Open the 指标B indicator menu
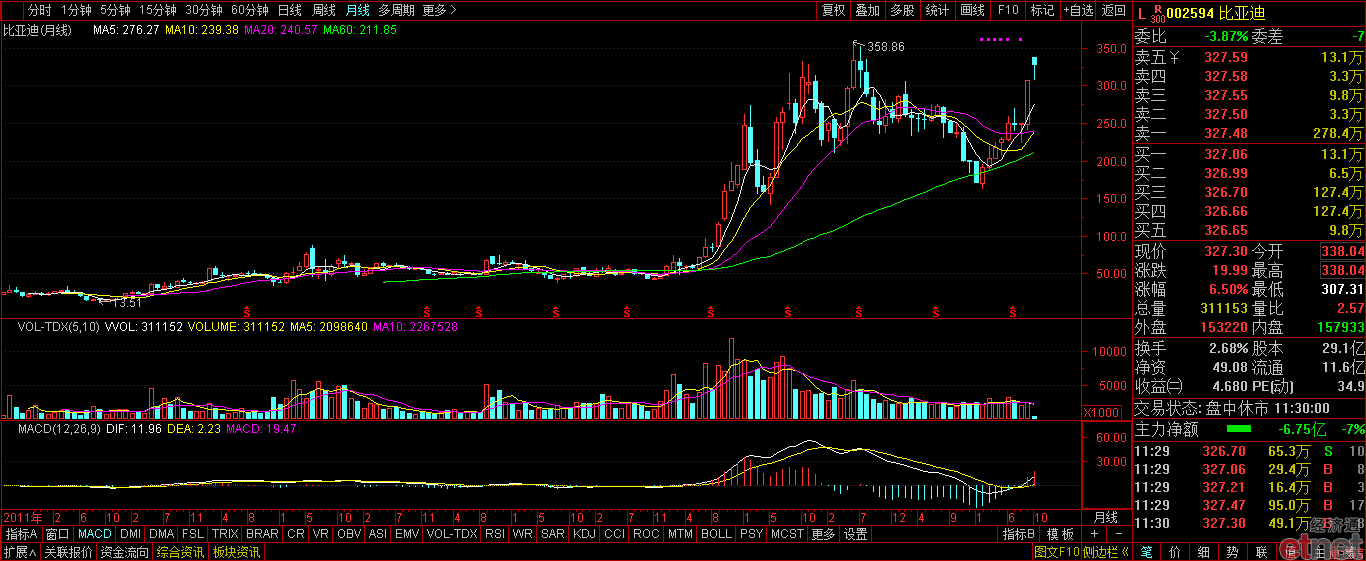This screenshot has width=1366, height=561. click(1019, 534)
